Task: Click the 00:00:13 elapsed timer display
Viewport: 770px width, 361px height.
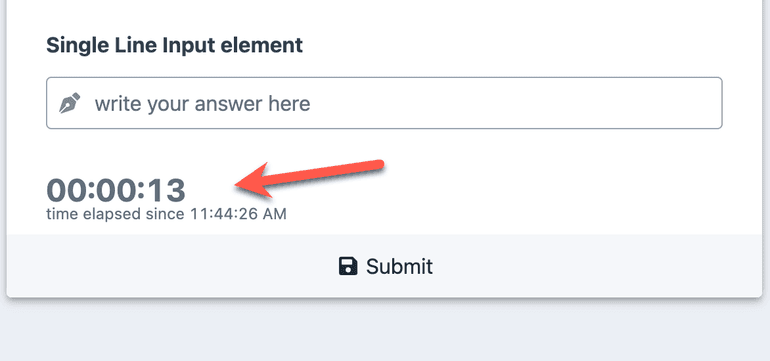Action: coord(116,190)
